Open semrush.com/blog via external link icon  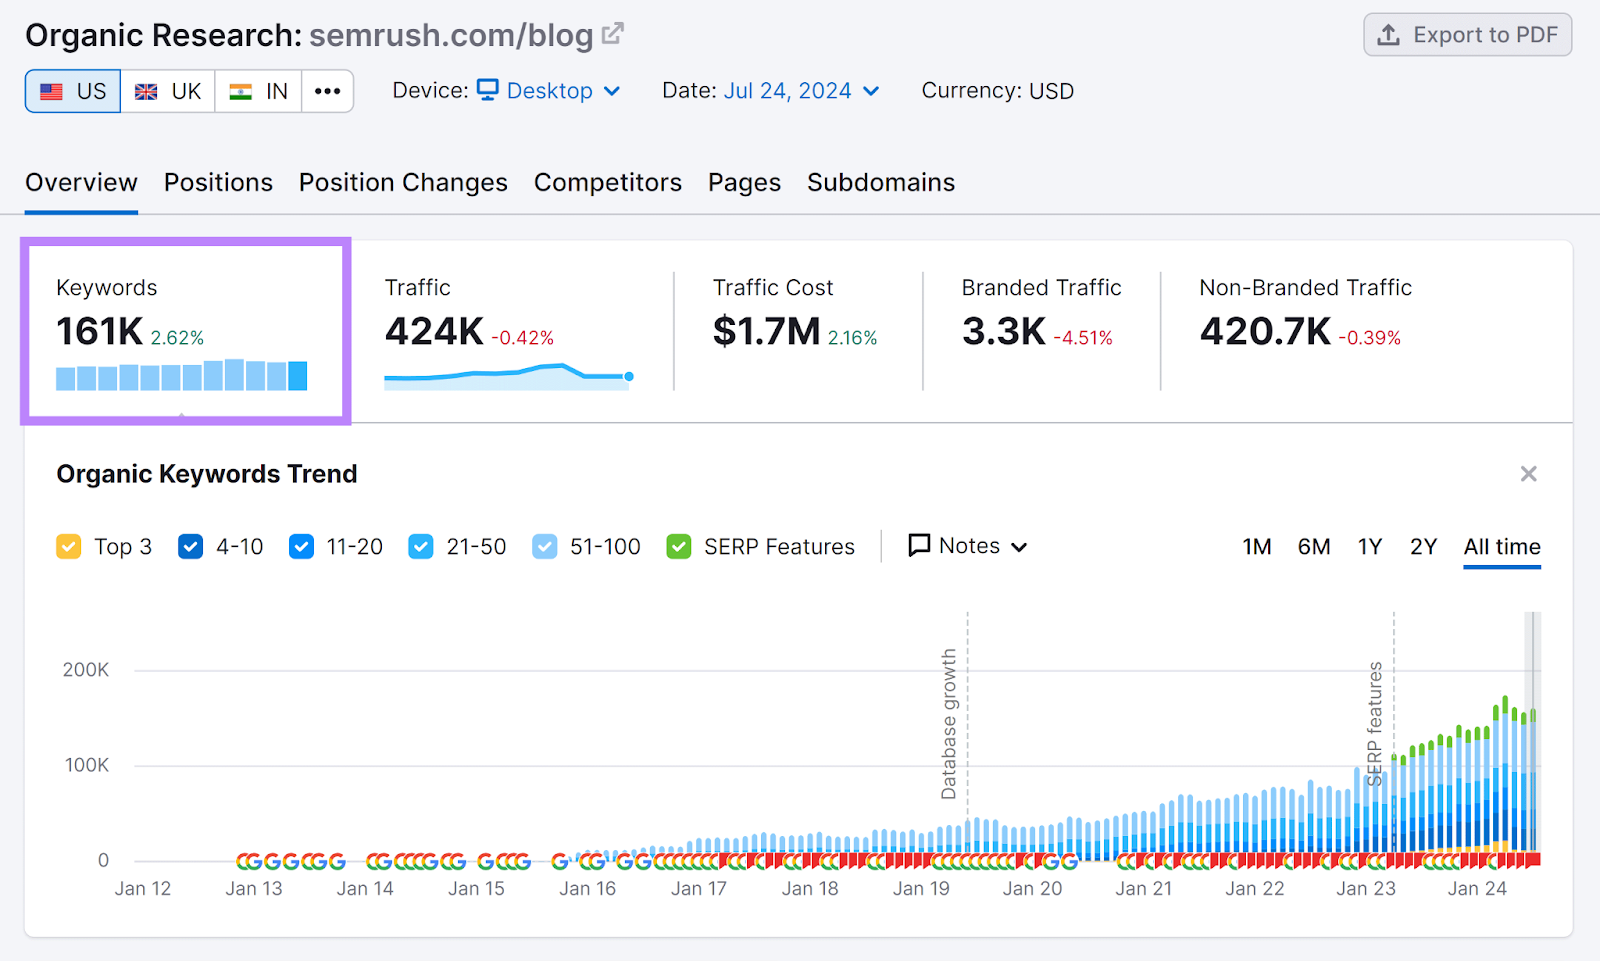pos(613,32)
